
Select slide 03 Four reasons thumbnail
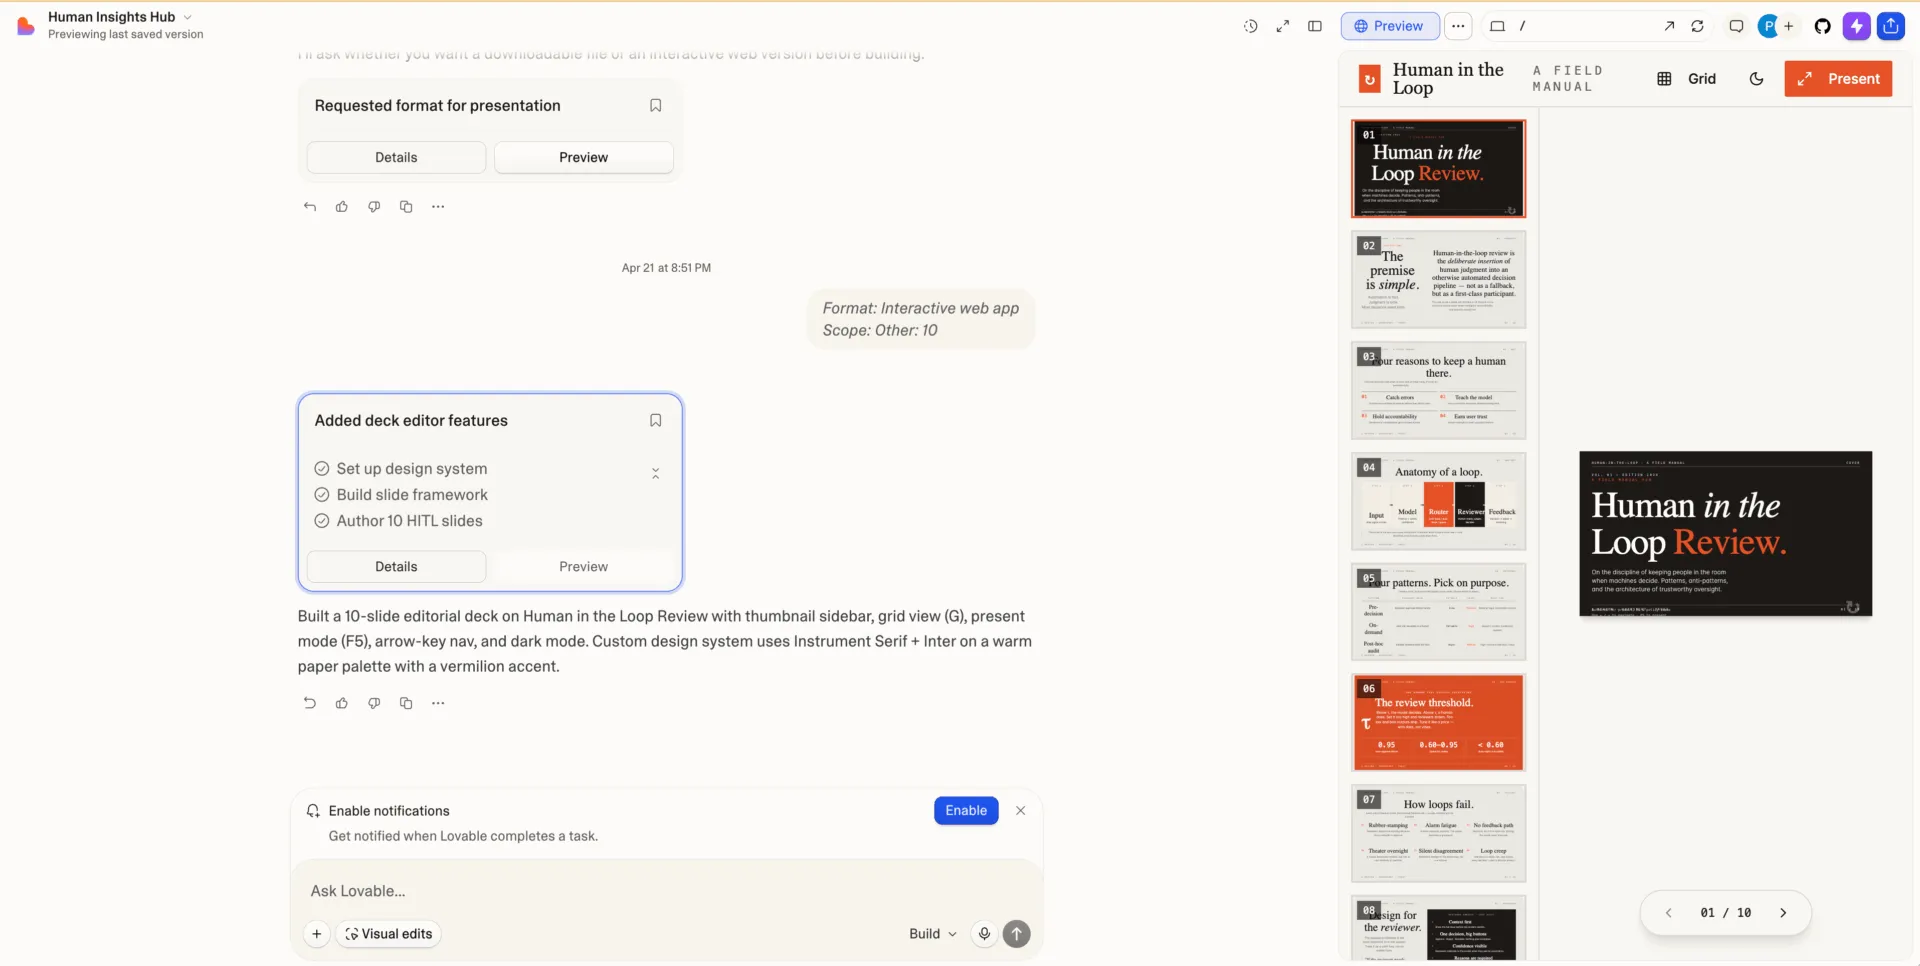1439,391
